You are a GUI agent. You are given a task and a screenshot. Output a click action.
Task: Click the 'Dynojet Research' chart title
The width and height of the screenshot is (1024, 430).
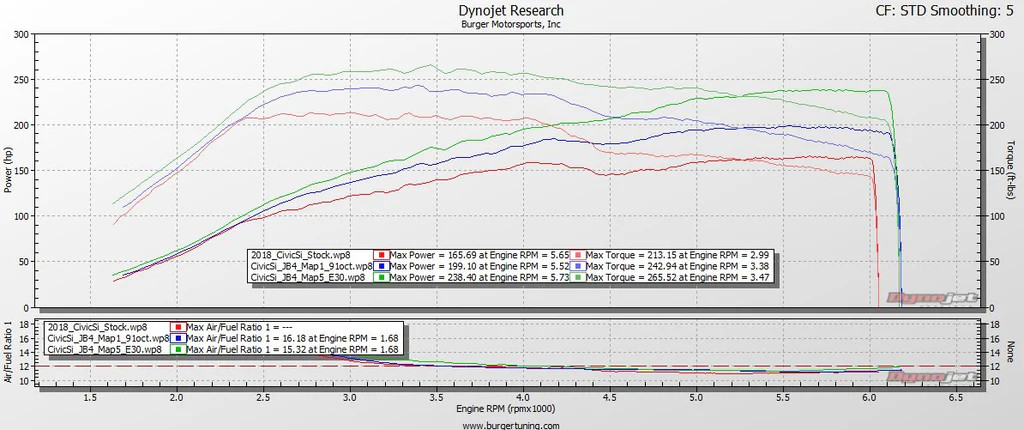(x=511, y=10)
